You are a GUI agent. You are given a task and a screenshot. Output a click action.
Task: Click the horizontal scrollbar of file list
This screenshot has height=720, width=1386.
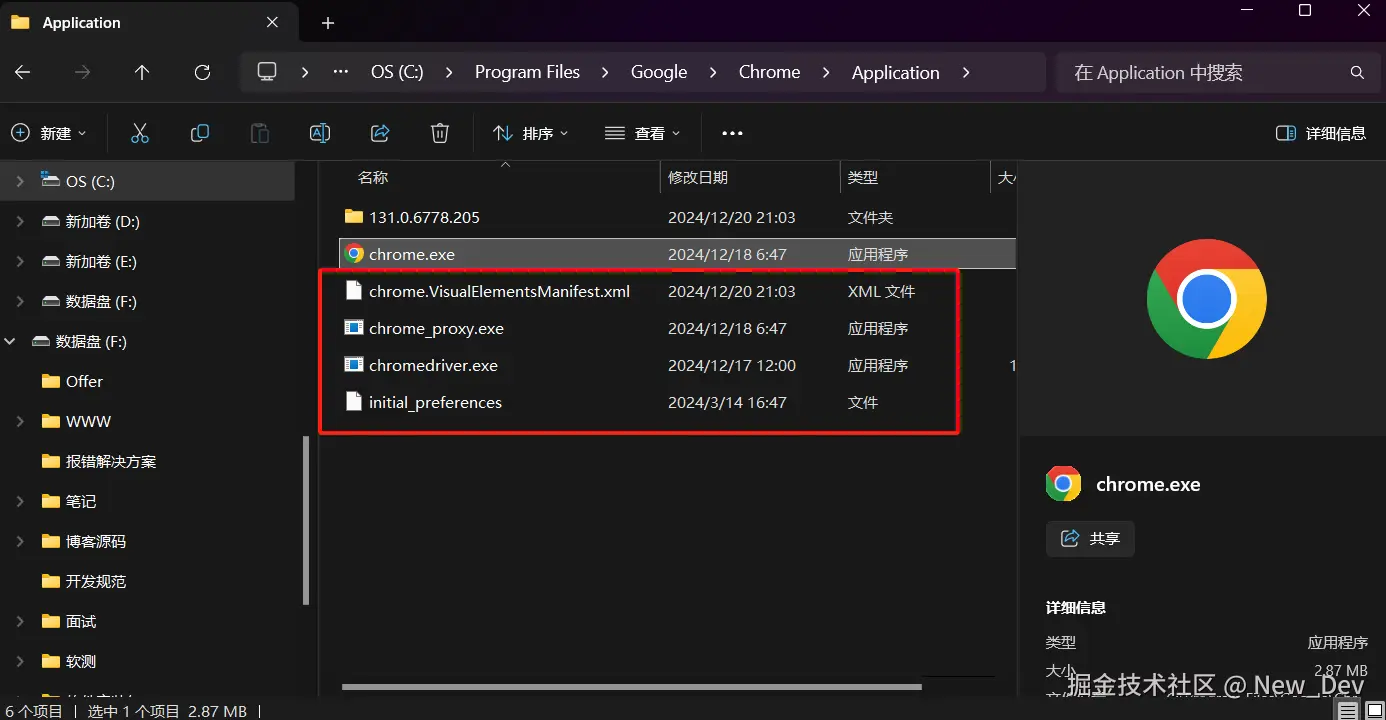(631, 687)
